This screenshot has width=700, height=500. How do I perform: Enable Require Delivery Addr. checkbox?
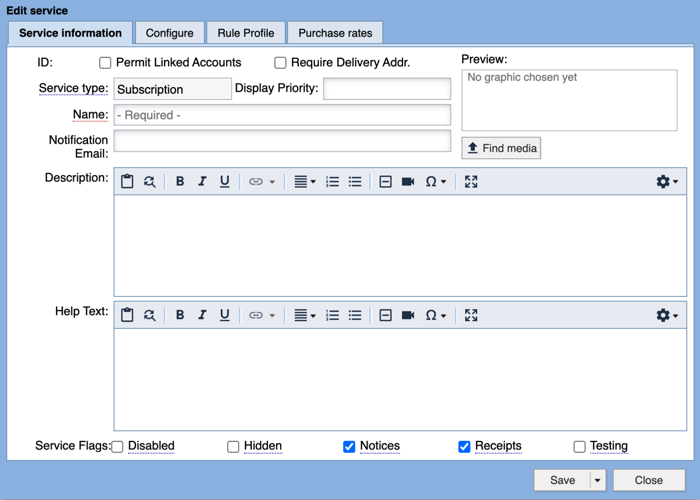coord(280,63)
